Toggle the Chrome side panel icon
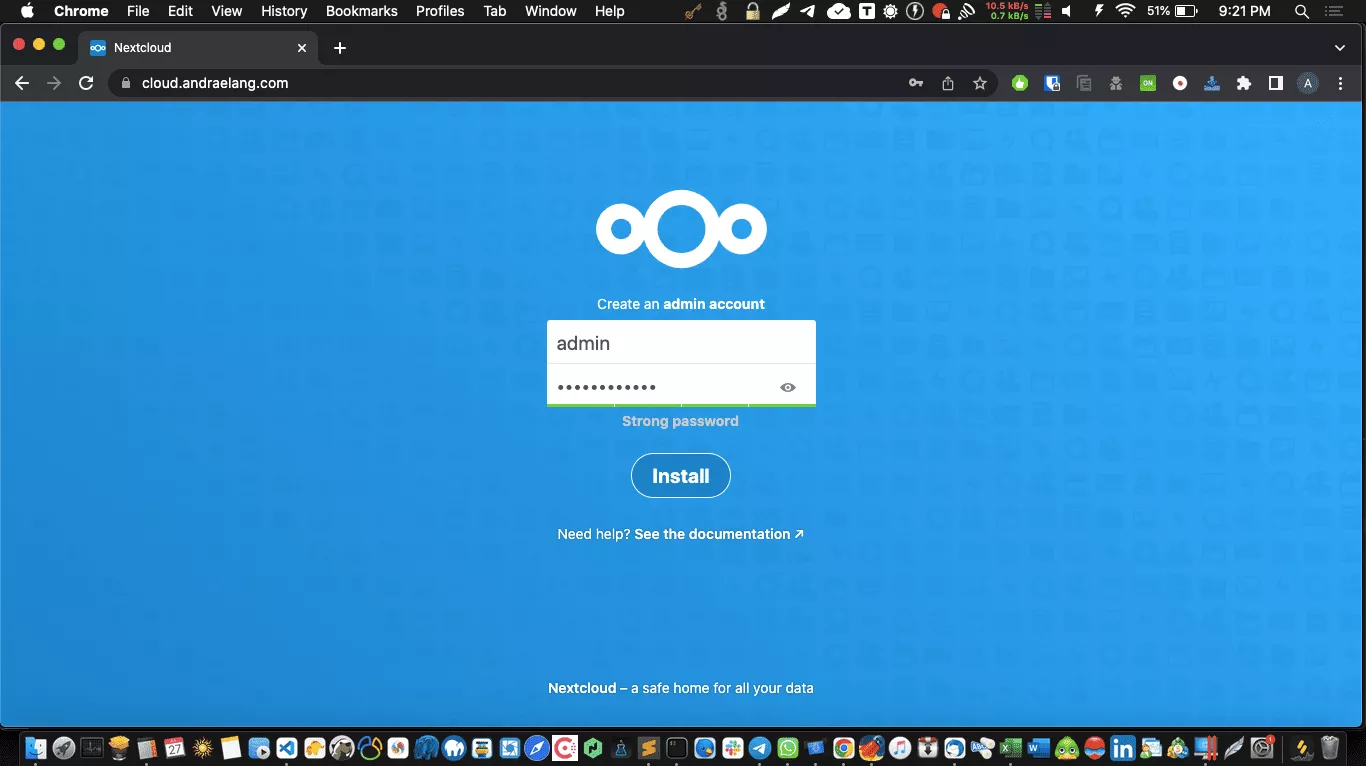Image resolution: width=1366 pixels, height=766 pixels. tap(1276, 83)
